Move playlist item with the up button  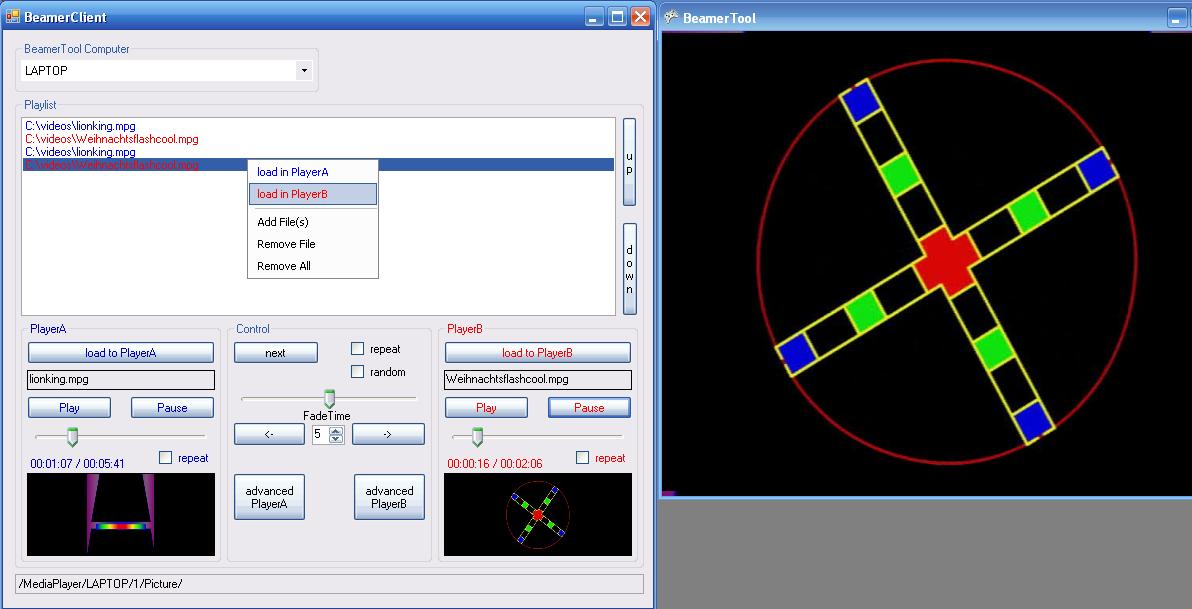629,162
